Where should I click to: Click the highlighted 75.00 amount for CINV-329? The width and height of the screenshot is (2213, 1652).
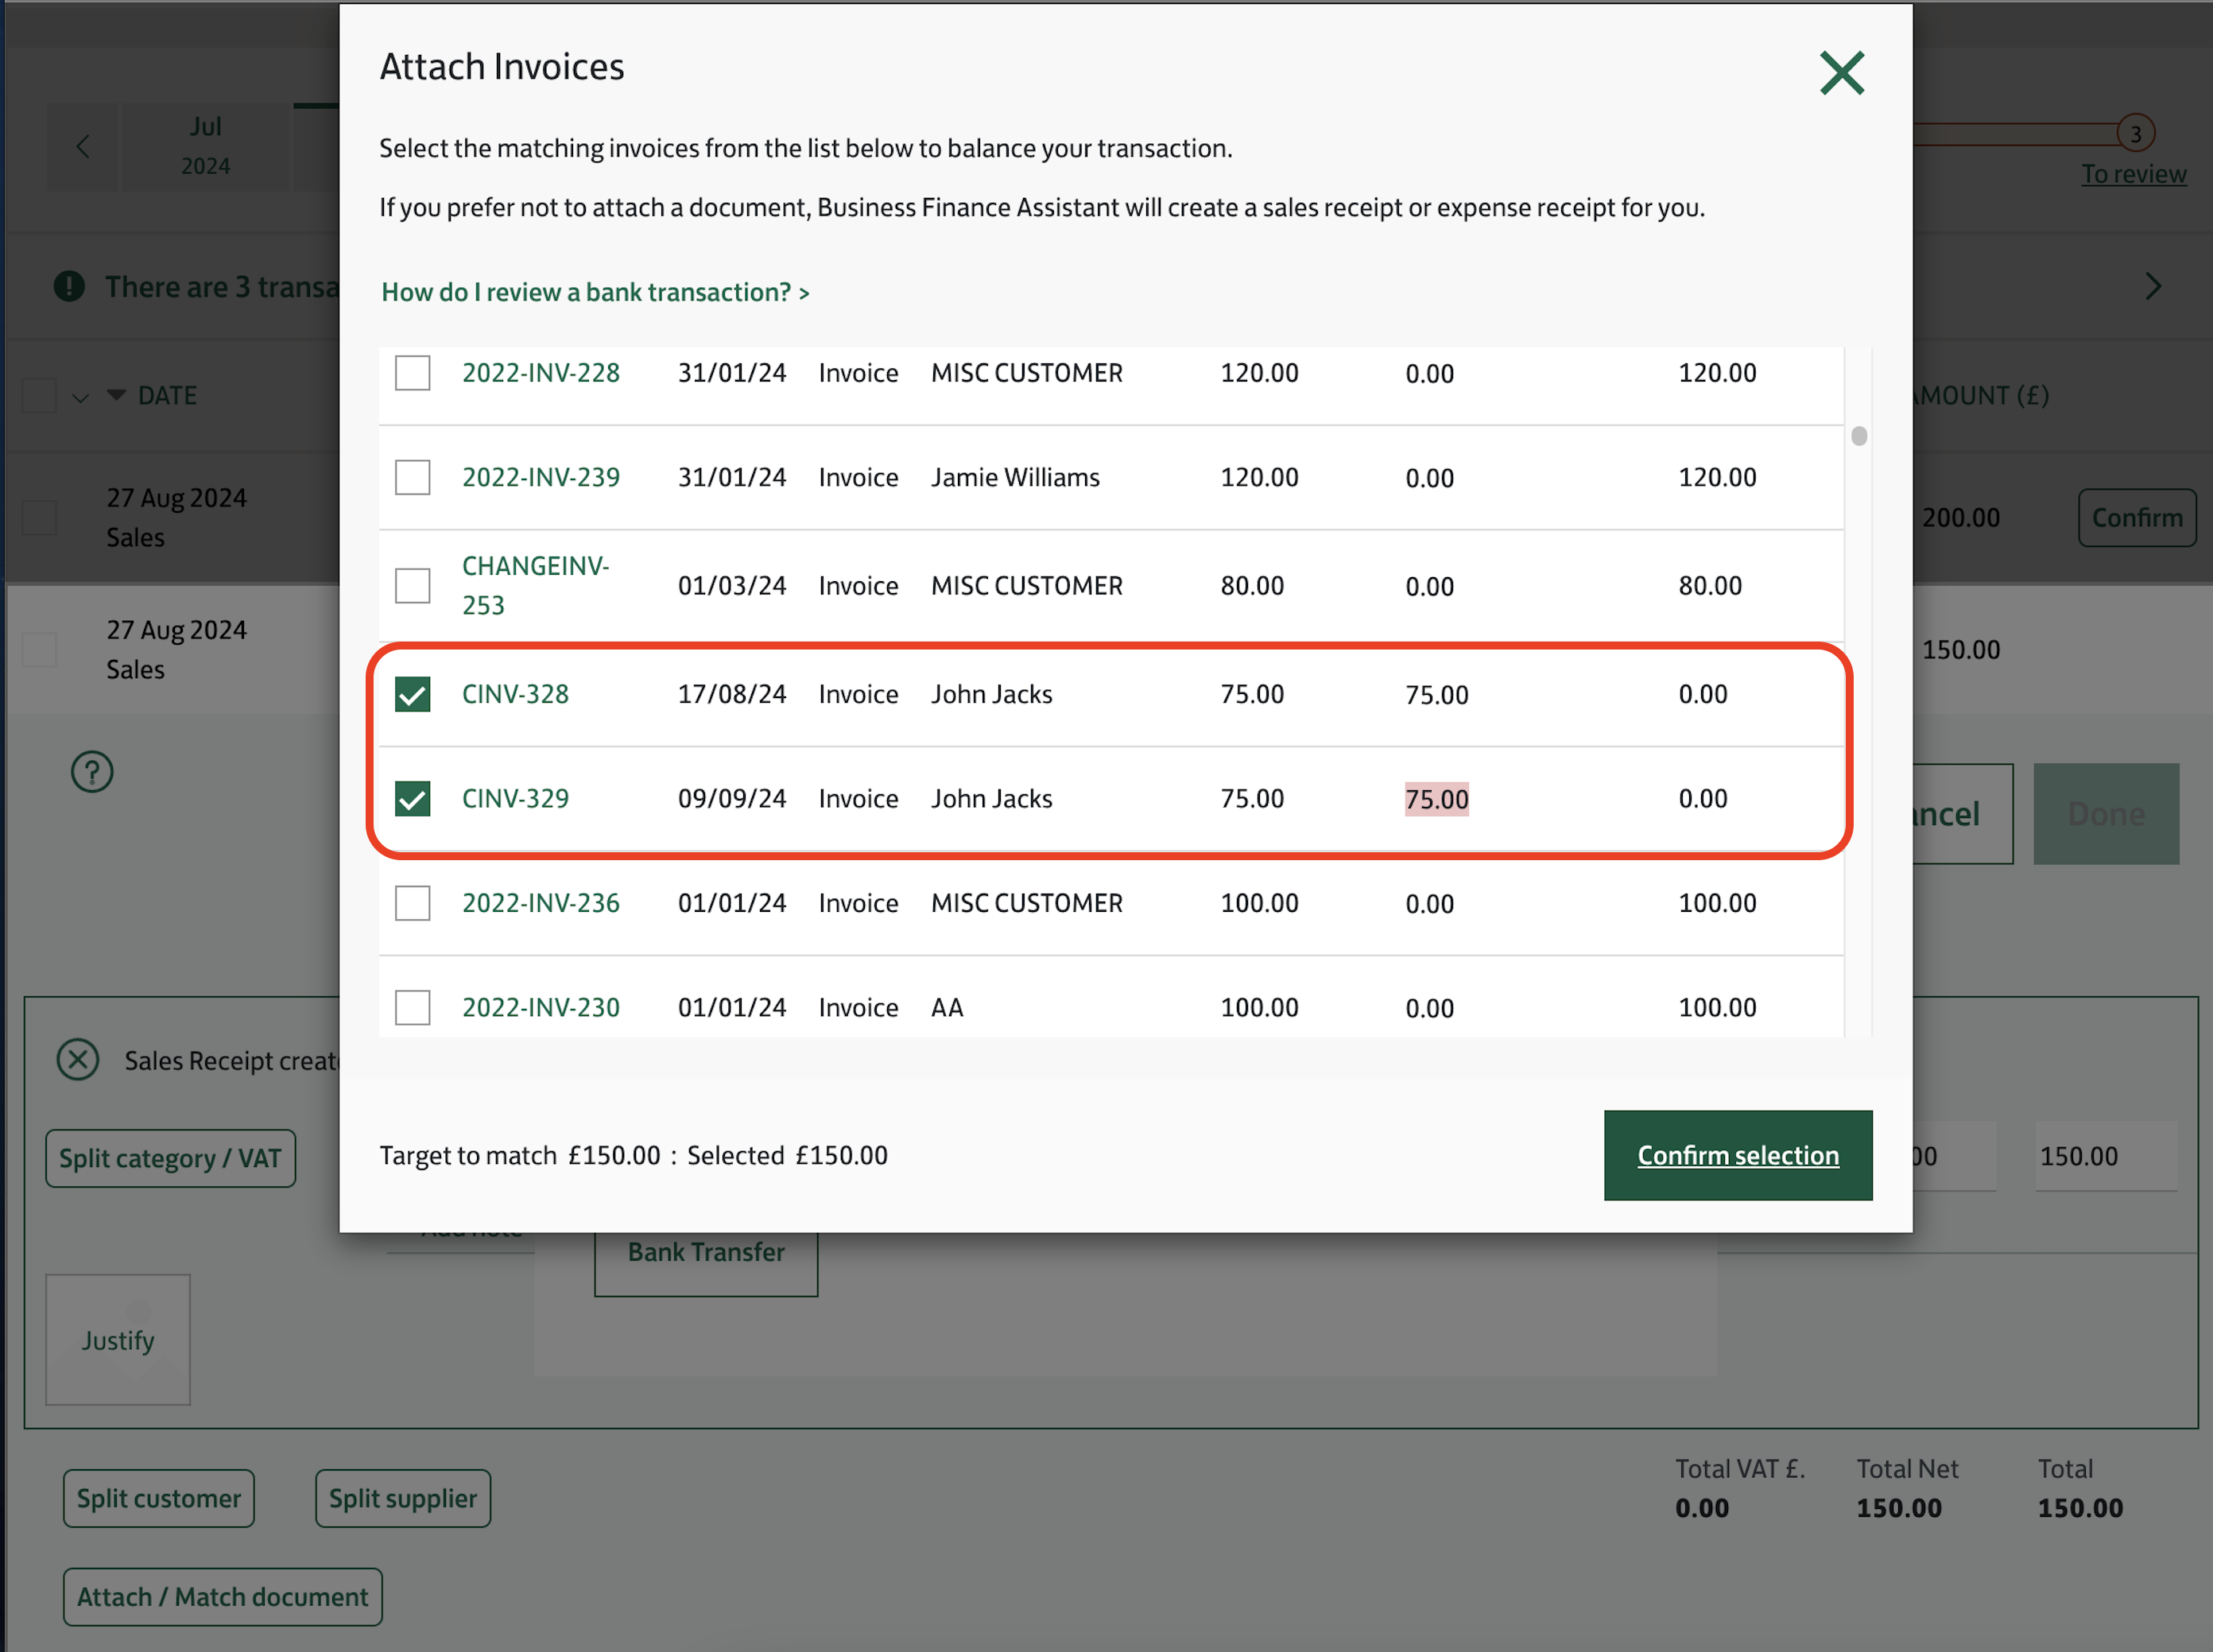coord(1437,799)
